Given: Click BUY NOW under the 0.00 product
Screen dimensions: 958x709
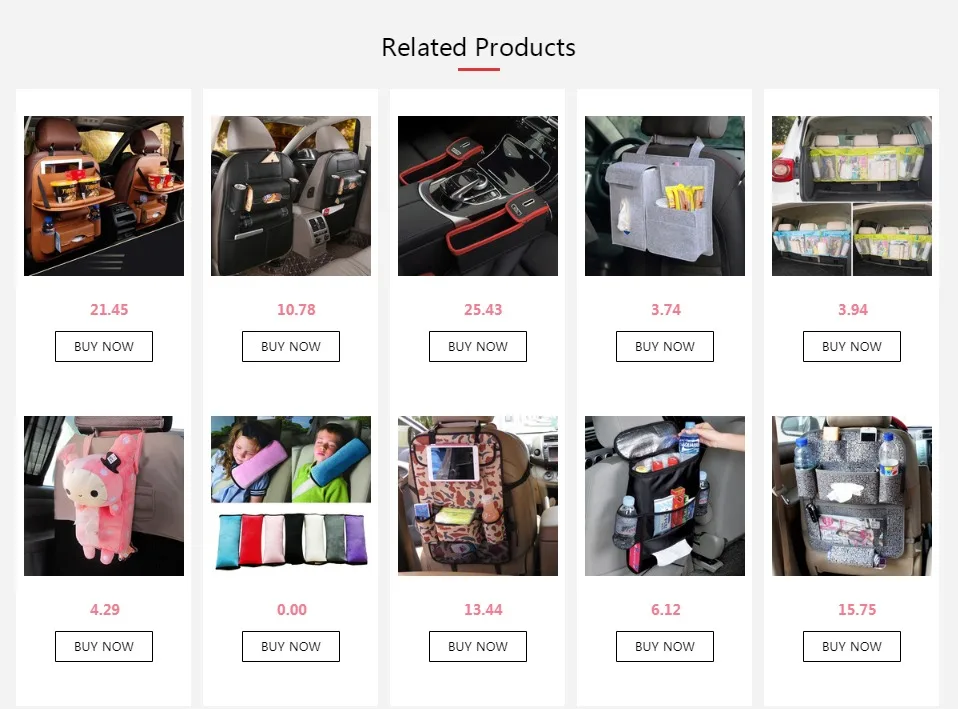Looking at the screenshot, I should click(x=291, y=647).
